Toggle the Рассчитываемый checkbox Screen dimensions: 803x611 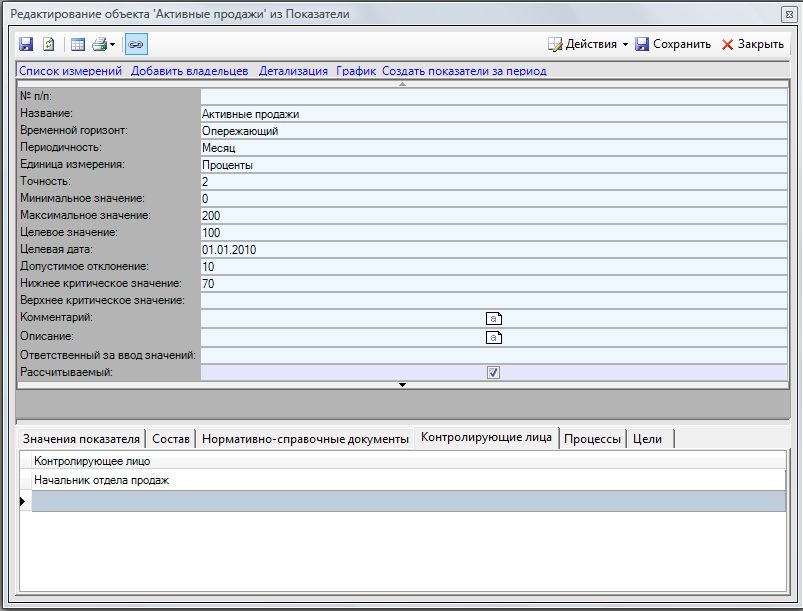click(493, 373)
